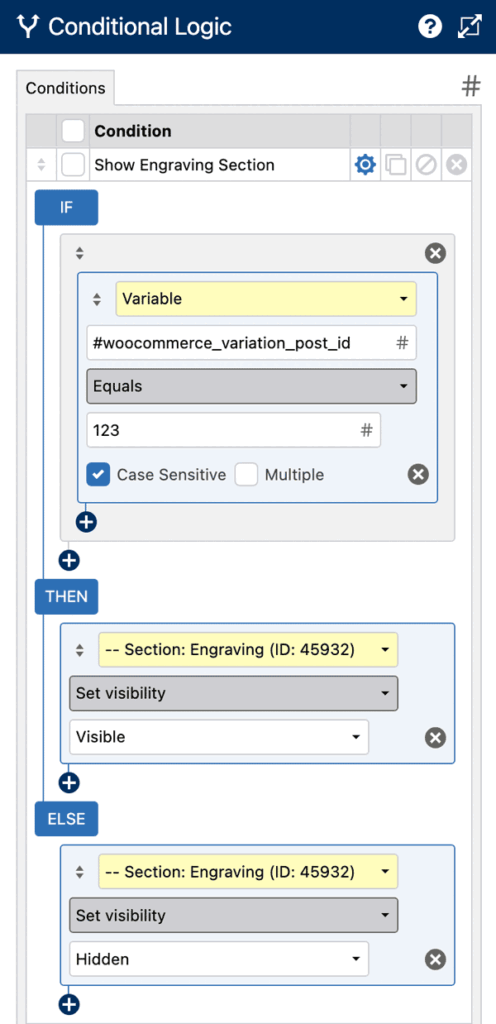The height and width of the screenshot is (1024, 496).
Task: Click the hash icon beside the Conditions tab
Action: 471,86
